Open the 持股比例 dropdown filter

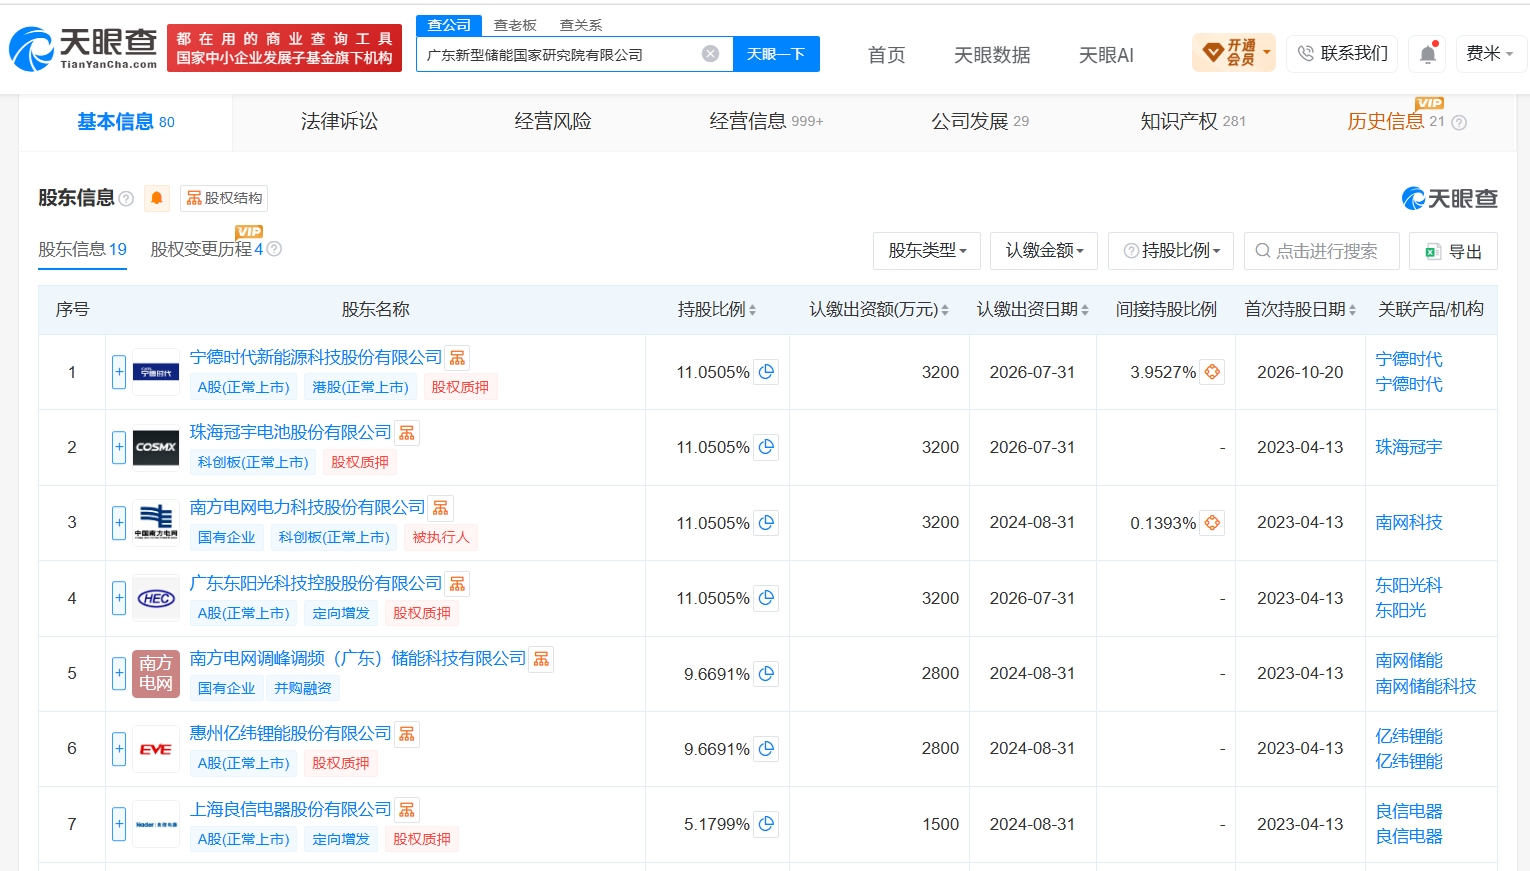pos(1171,251)
